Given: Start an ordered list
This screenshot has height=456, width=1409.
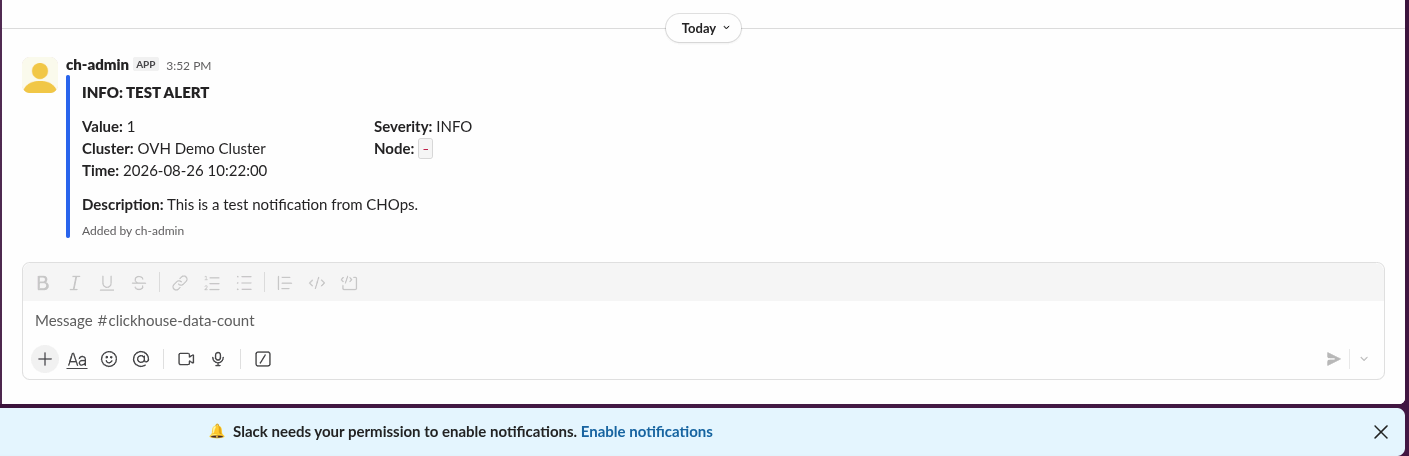Looking at the screenshot, I should [212, 283].
